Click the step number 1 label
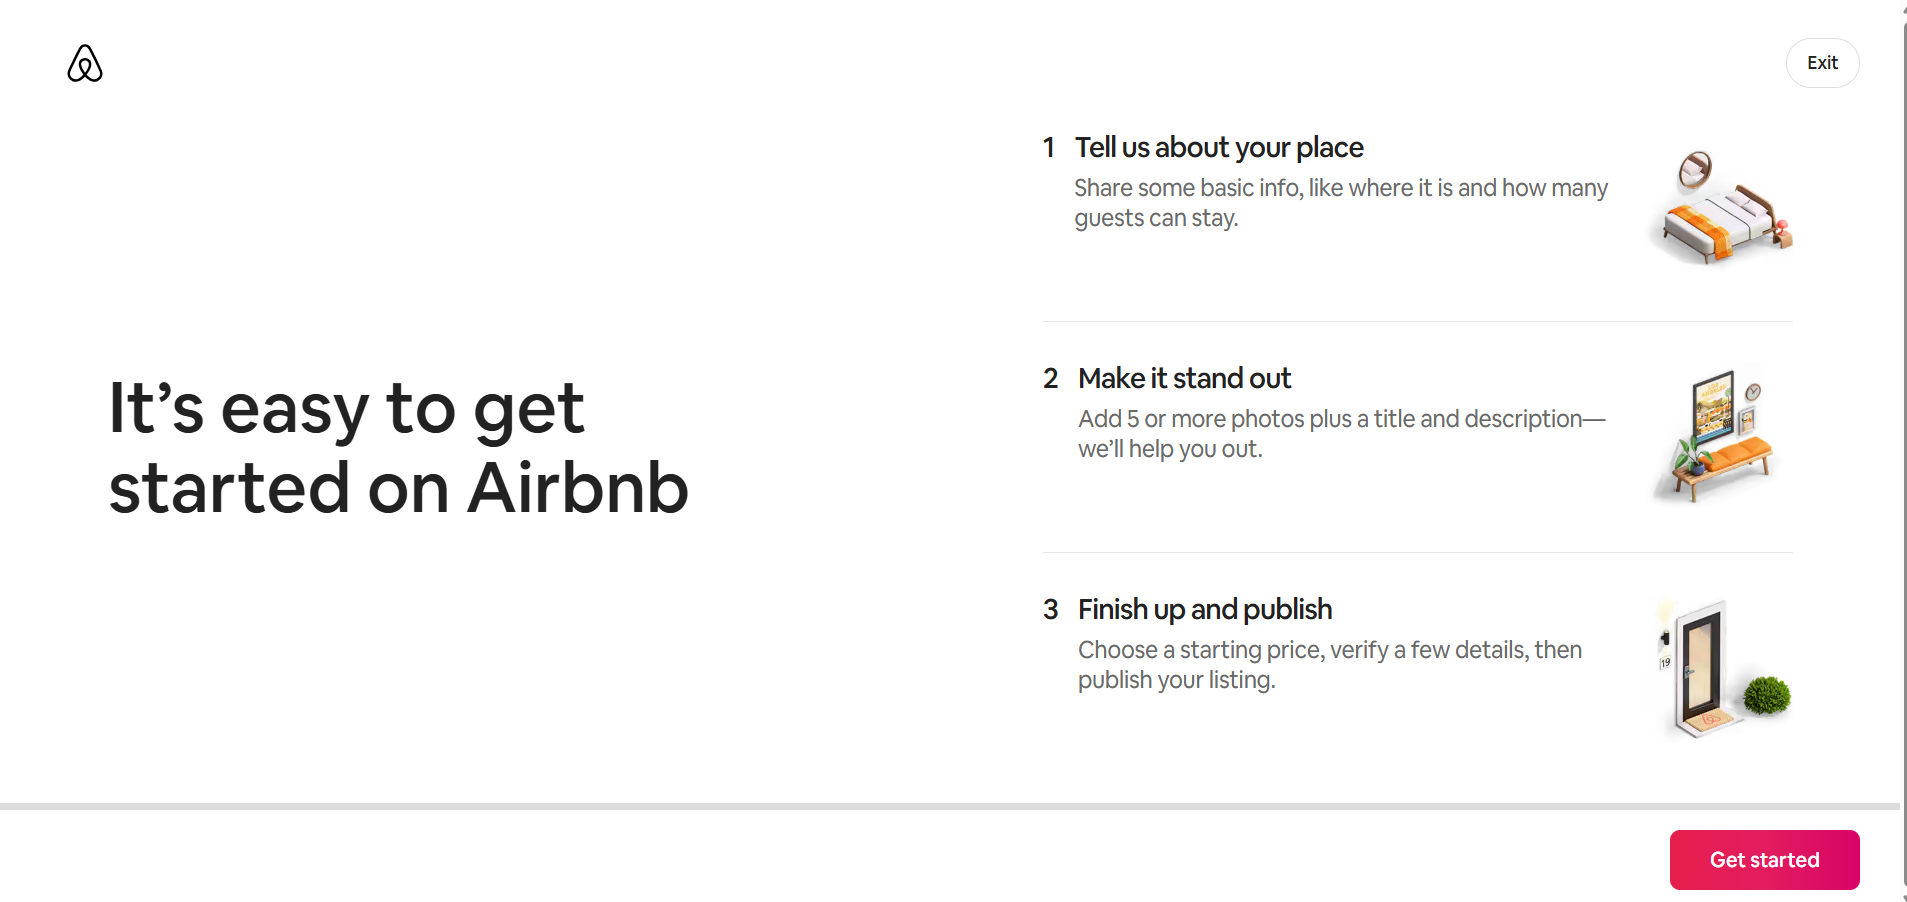Screen dimensions: 1907x902 pyautogui.click(x=1049, y=148)
